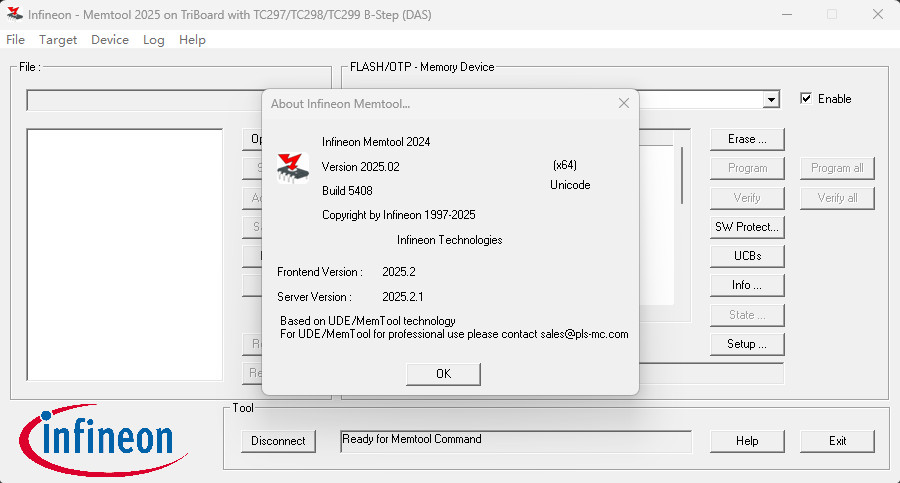
Task: Open the Log menu
Action: (x=153, y=40)
